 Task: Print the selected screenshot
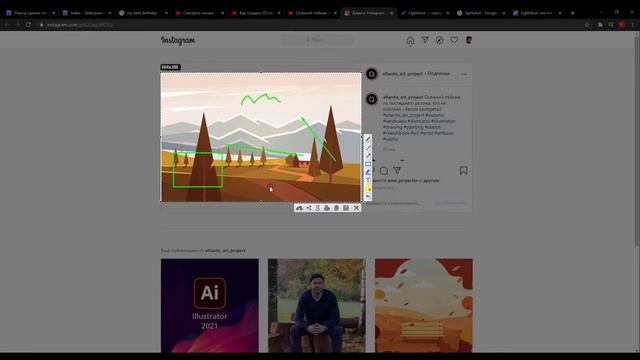(327, 208)
